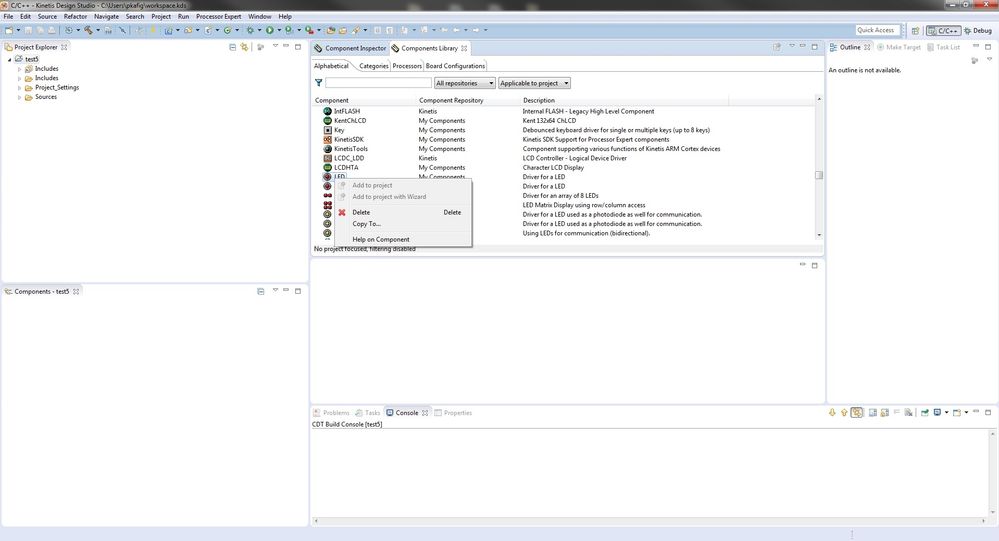Open the Refactor menu
999x541 pixels.
75,17
